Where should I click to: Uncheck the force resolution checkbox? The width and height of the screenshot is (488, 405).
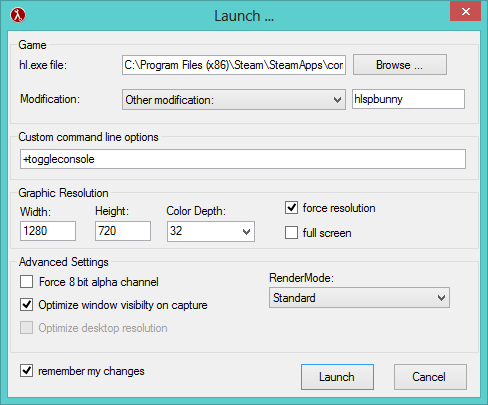(x=291, y=208)
